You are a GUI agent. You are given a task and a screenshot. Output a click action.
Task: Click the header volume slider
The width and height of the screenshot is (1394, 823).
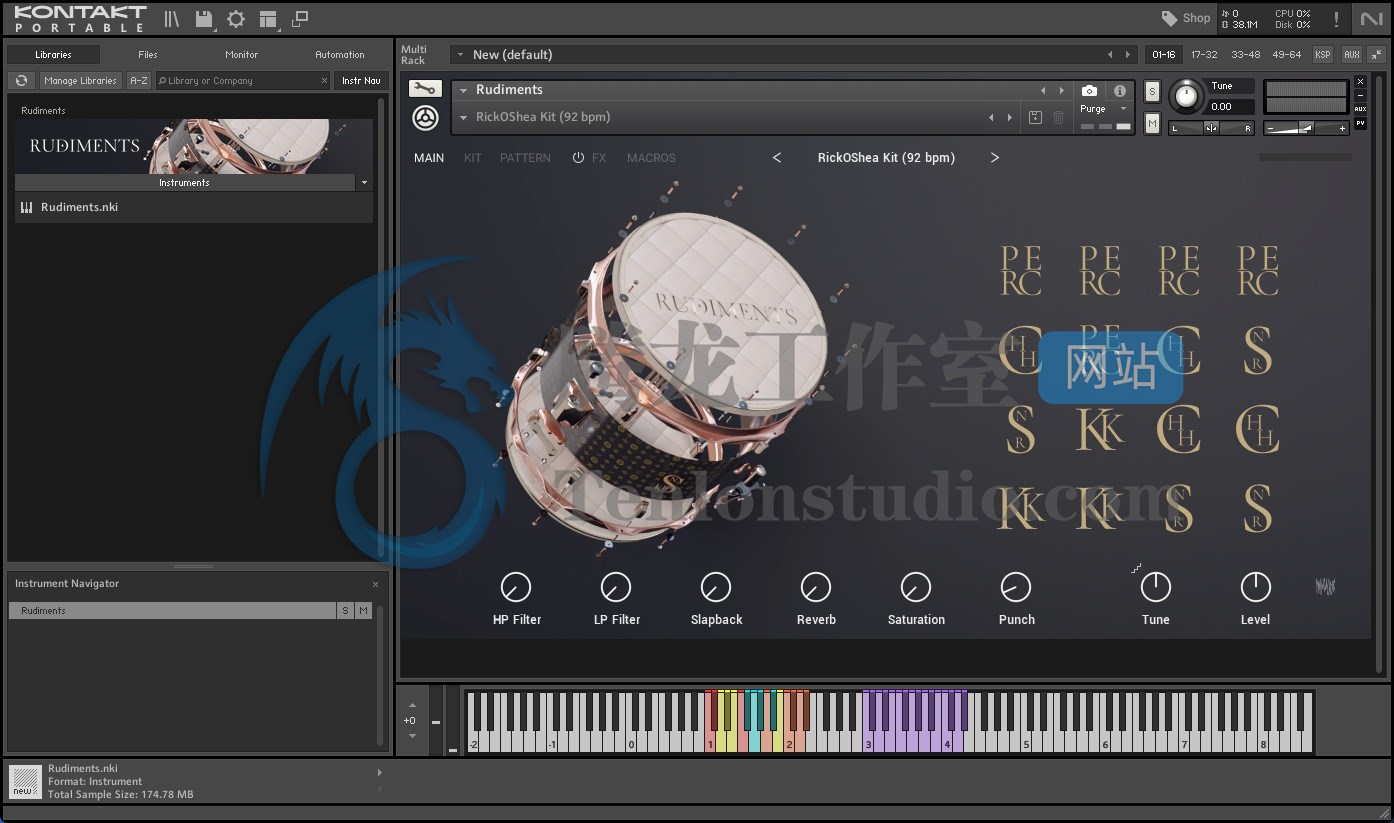click(1306, 128)
